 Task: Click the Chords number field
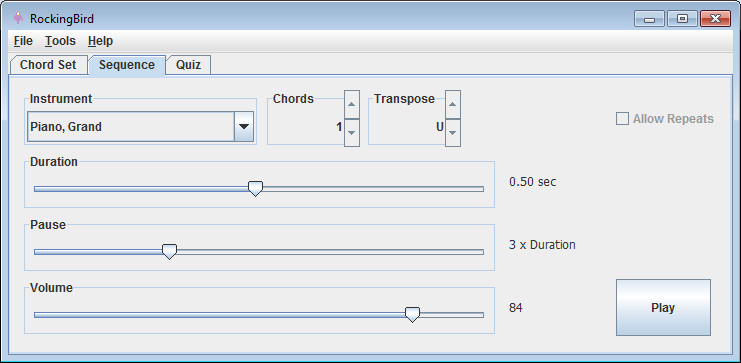click(307, 127)
